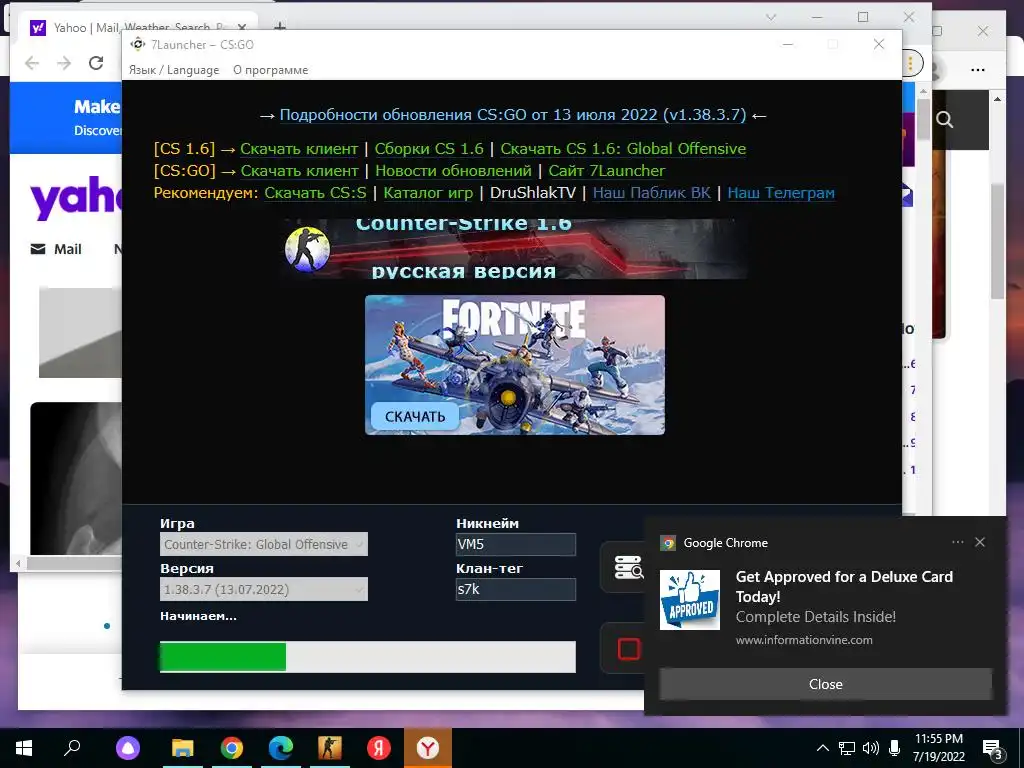Click forward arrow in the Yahoo browser
The image size is (1024, 768).
(64, 63)
